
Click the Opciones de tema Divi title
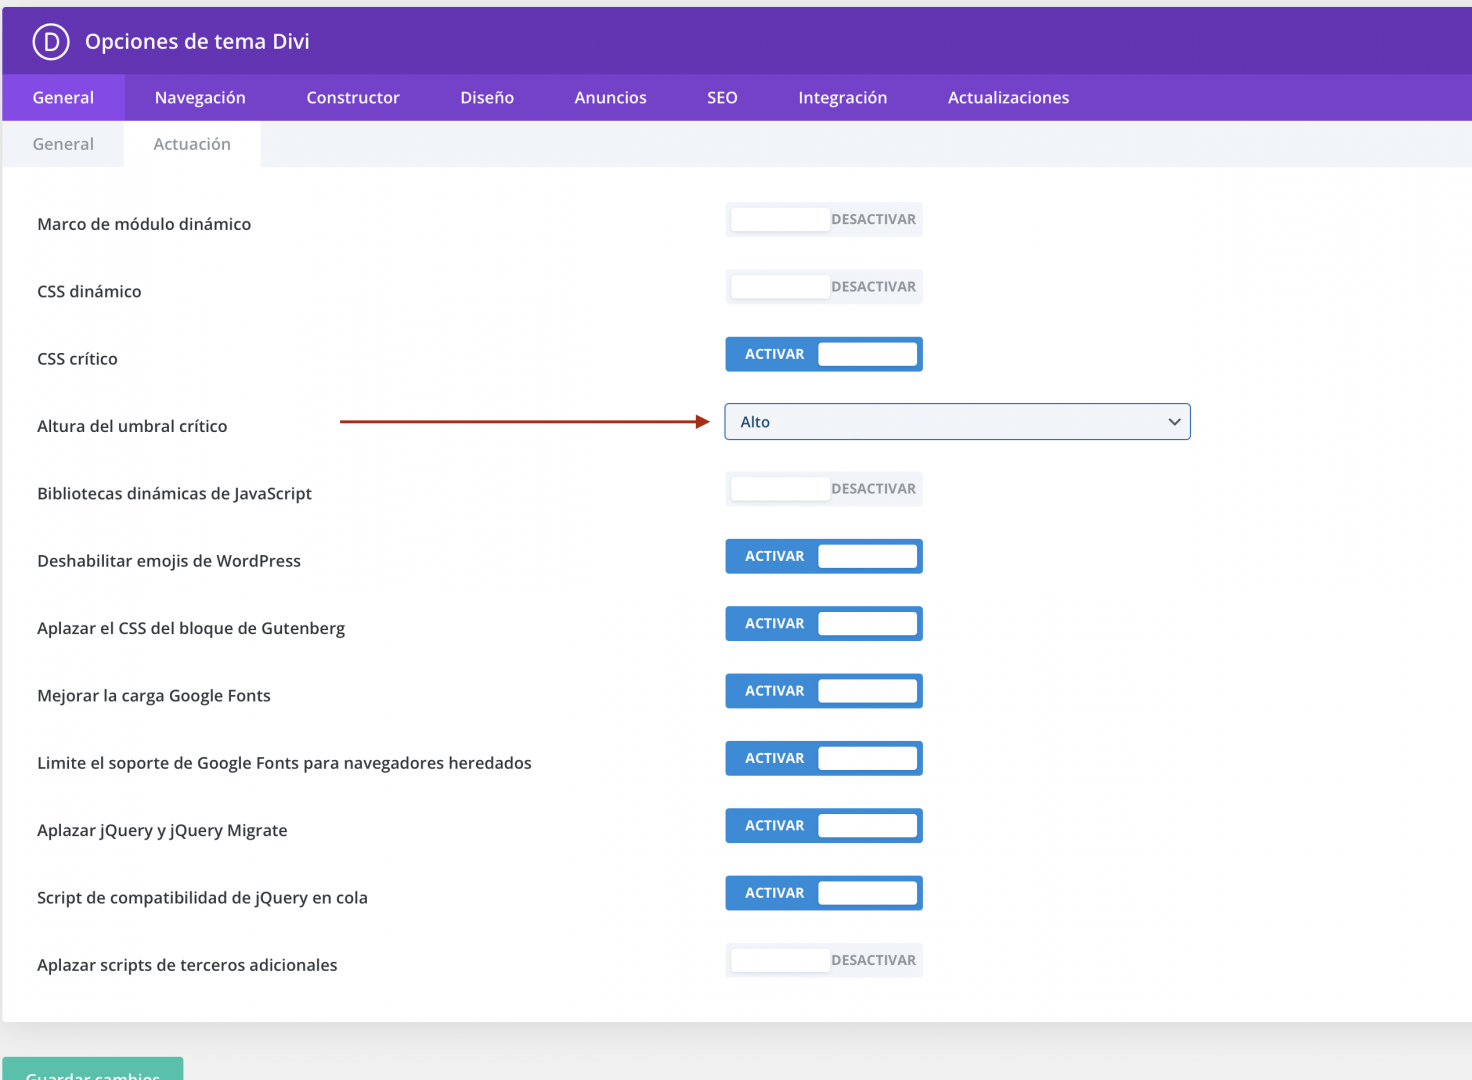(197, 42)
